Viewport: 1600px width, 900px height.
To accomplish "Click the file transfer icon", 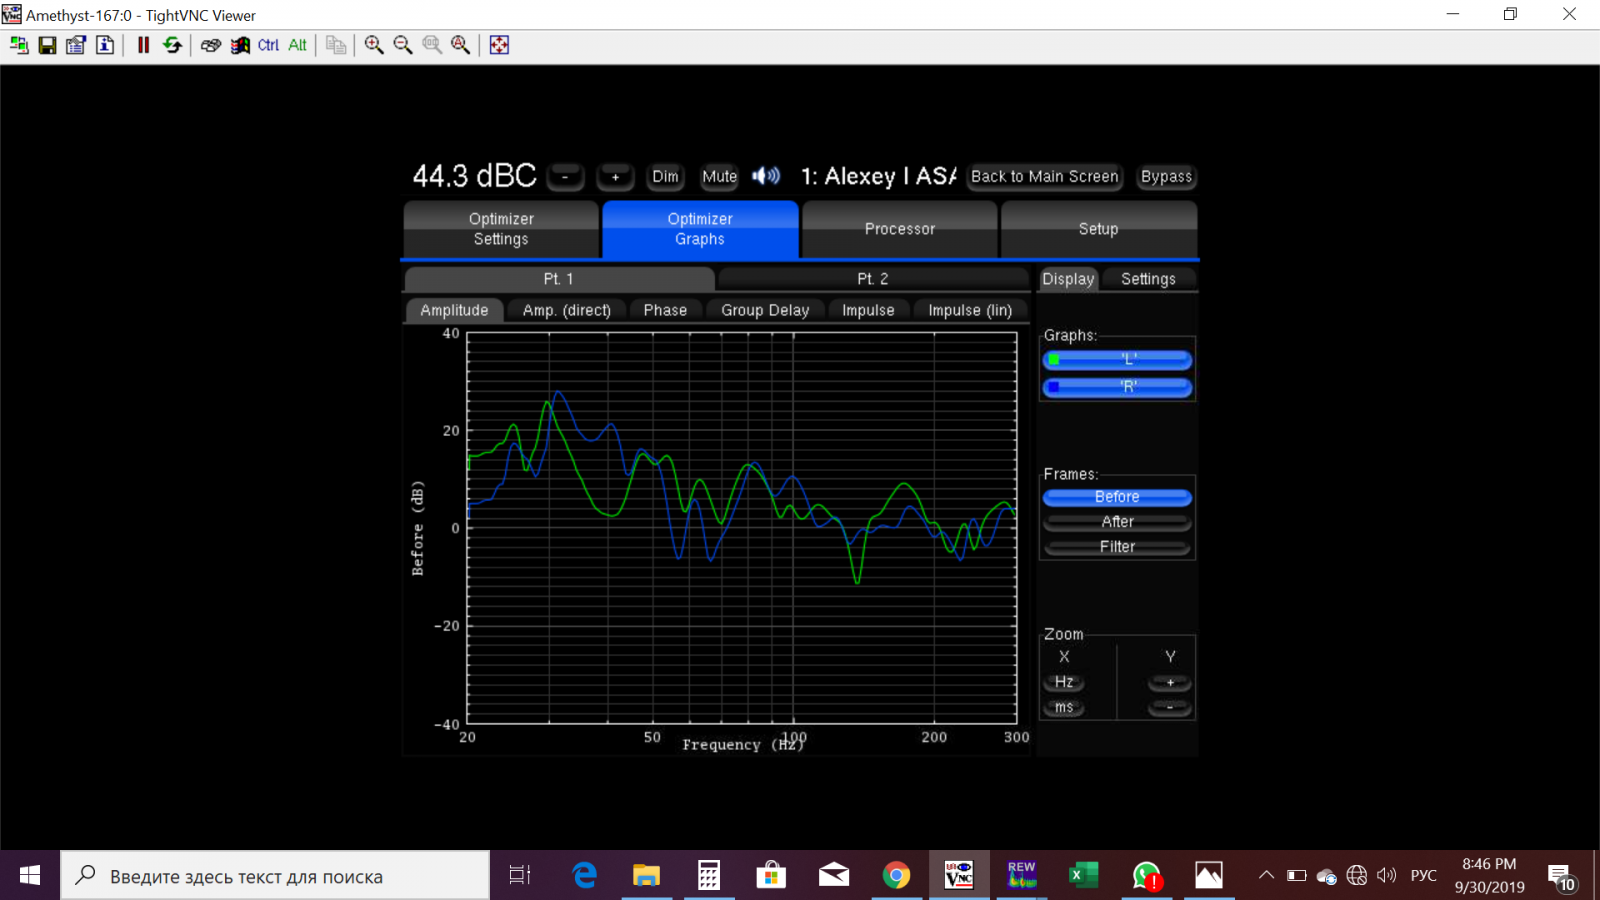I will (x=336, y=45).
